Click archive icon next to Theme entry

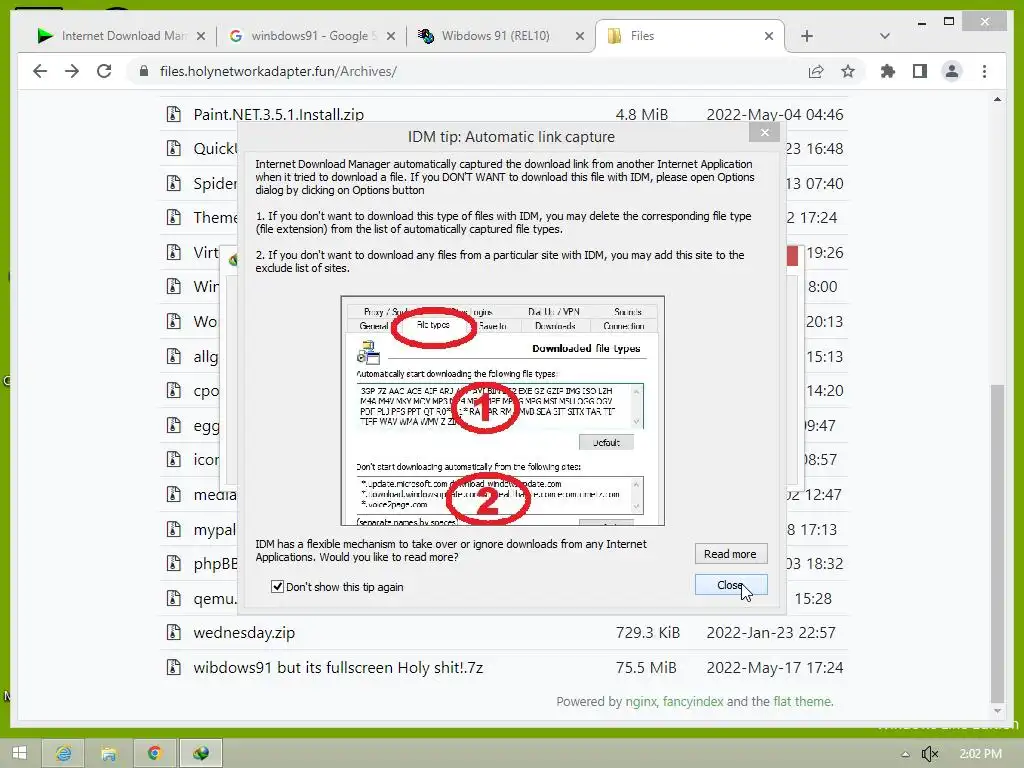(173, 217)
